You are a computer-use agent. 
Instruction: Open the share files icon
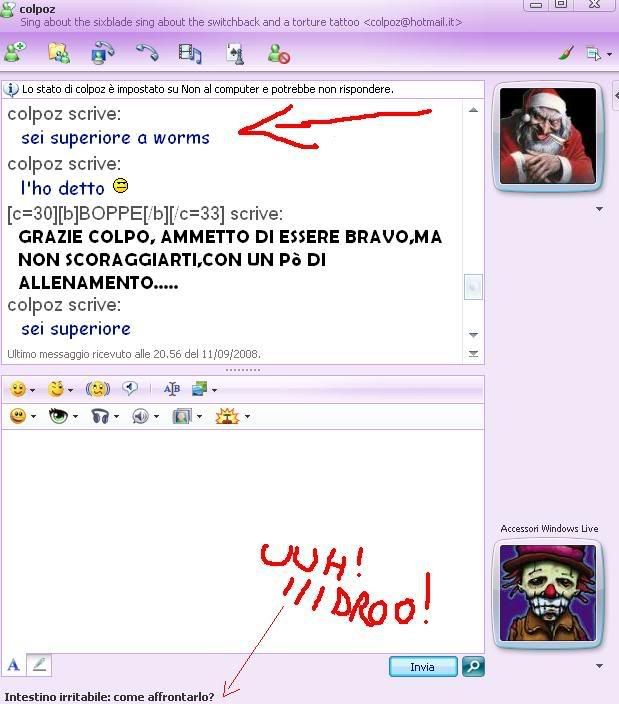pos(59,52)
